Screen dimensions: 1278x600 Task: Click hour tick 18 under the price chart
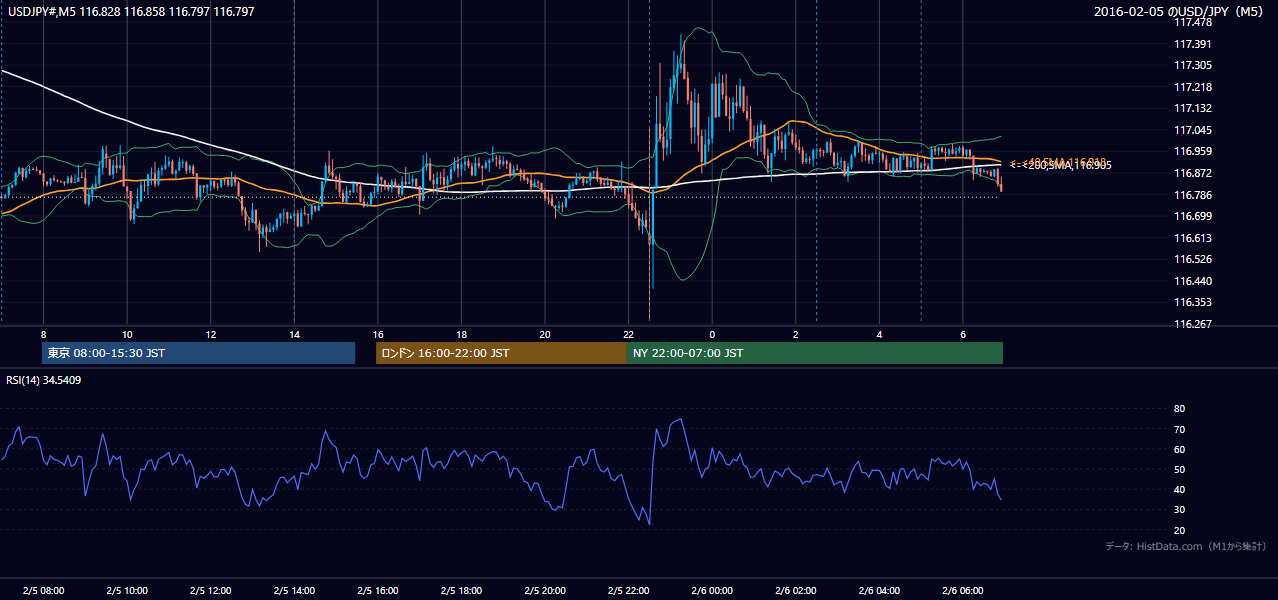pos(462,334)
